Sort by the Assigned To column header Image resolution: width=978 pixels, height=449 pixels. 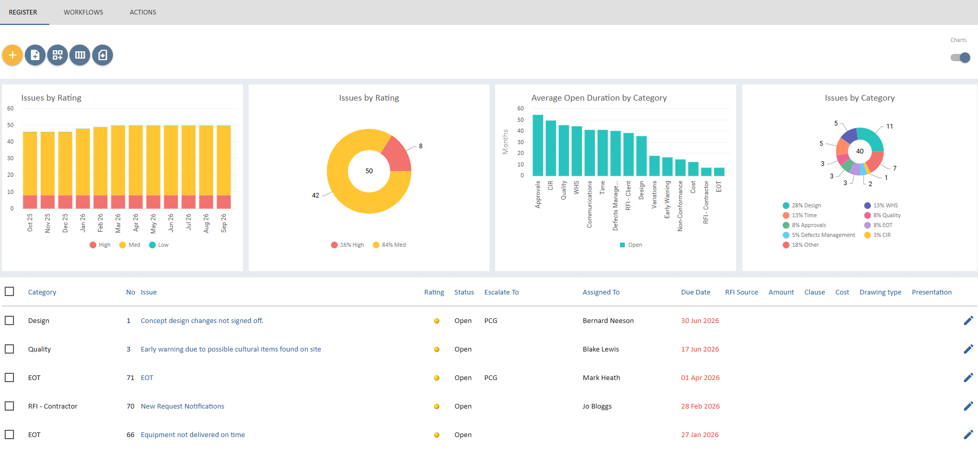click(601, 292)
